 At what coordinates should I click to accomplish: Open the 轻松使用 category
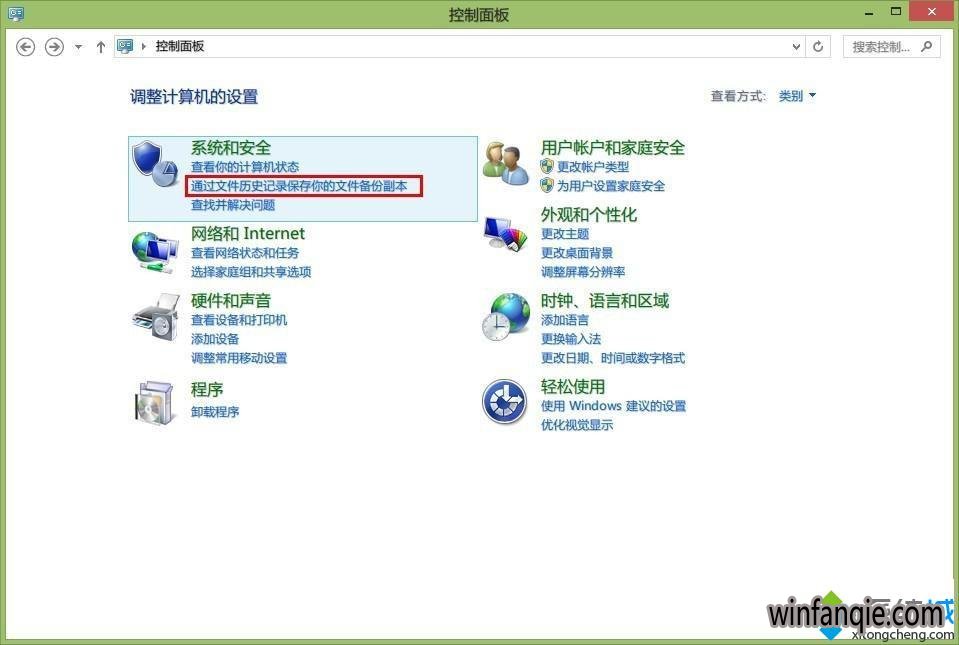click(x=573, y=386)
